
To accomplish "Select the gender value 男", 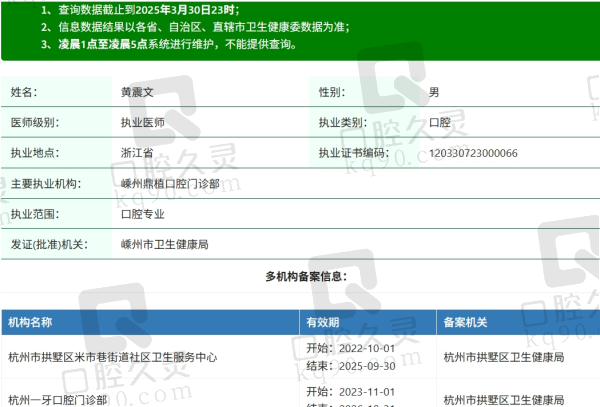I will click(434, 92).
